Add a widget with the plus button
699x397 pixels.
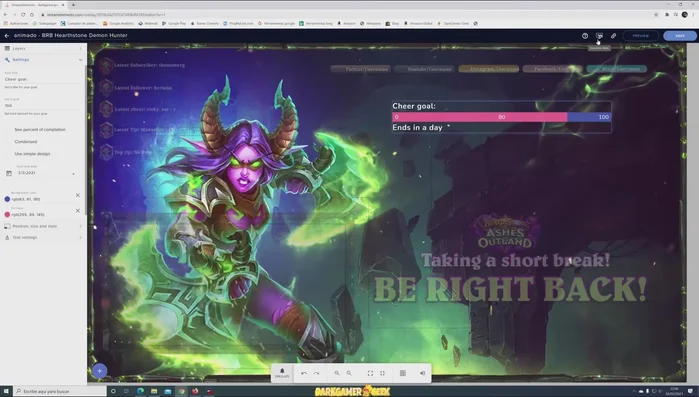click(99, 371)
